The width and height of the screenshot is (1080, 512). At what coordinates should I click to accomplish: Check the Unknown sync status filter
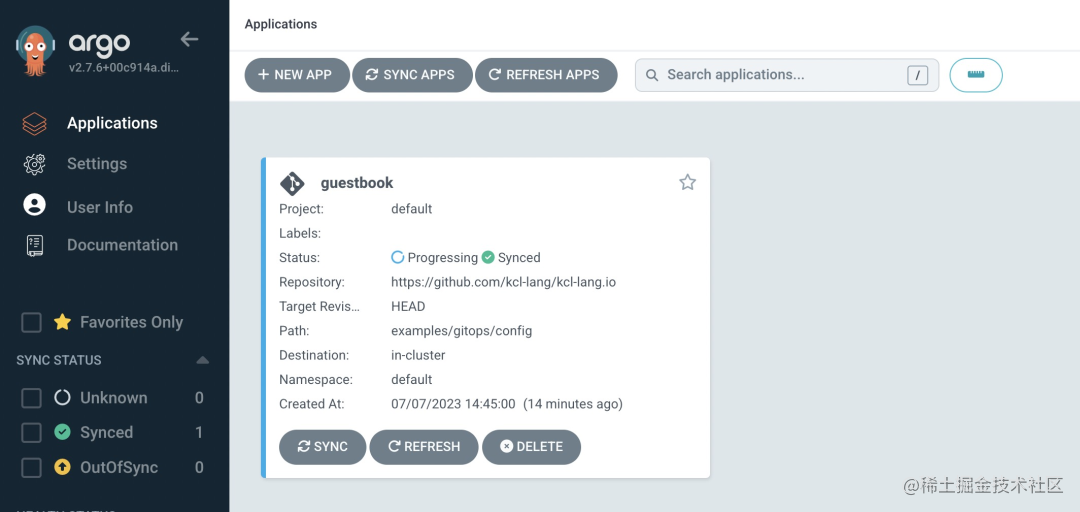(32, 398)
